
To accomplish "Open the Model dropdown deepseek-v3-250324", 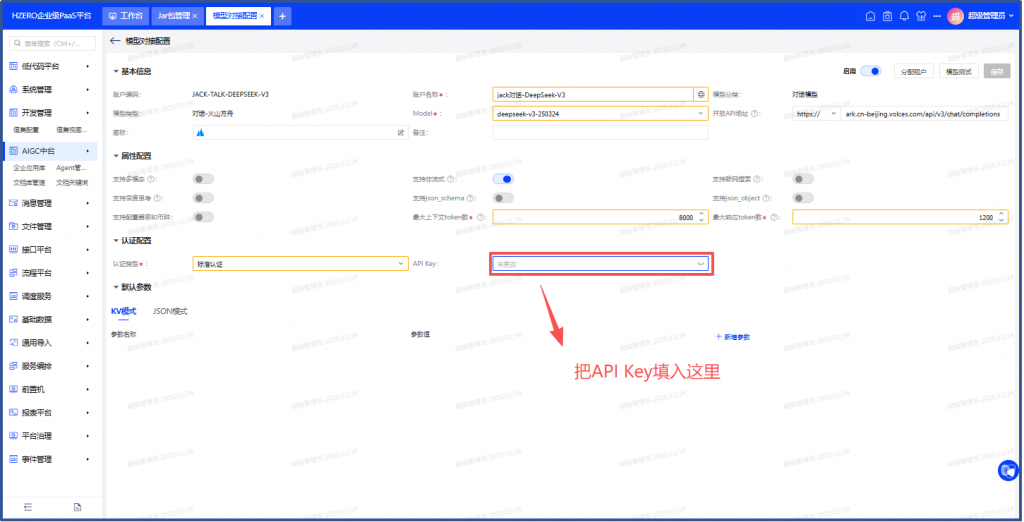I will (x=601, y=113).
